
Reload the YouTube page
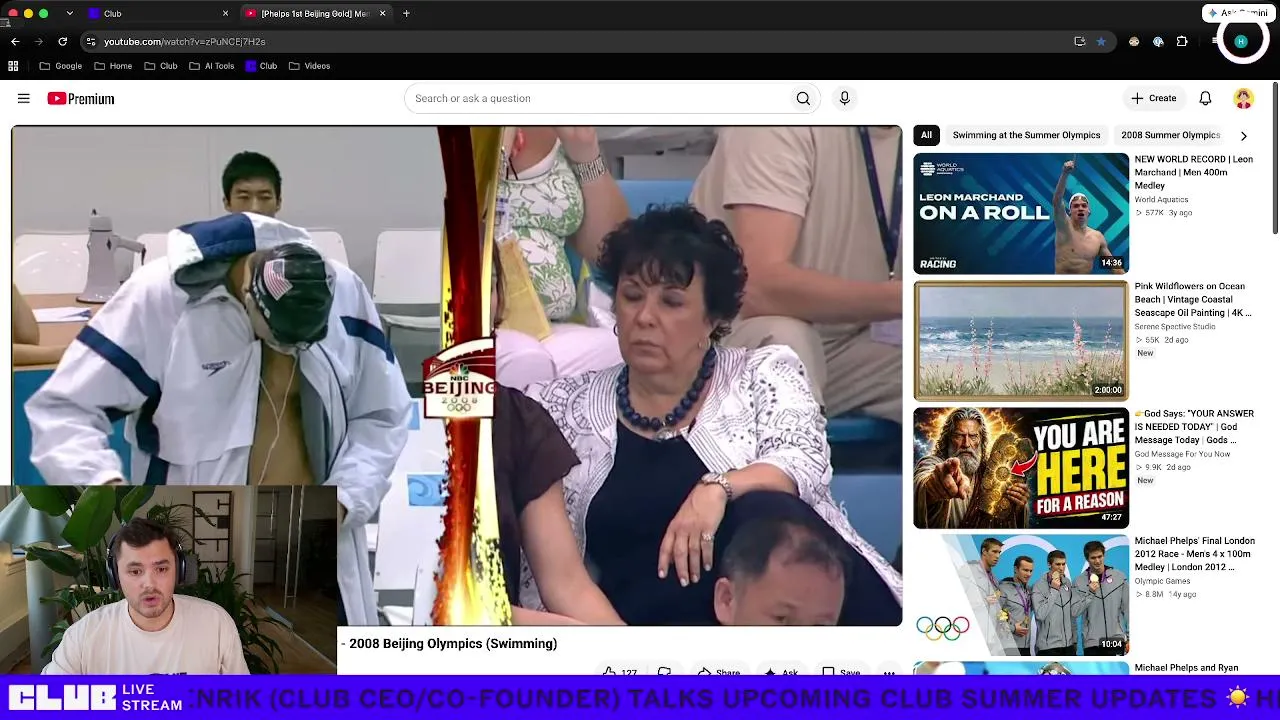pyautogui.click(x=62, y=41)
